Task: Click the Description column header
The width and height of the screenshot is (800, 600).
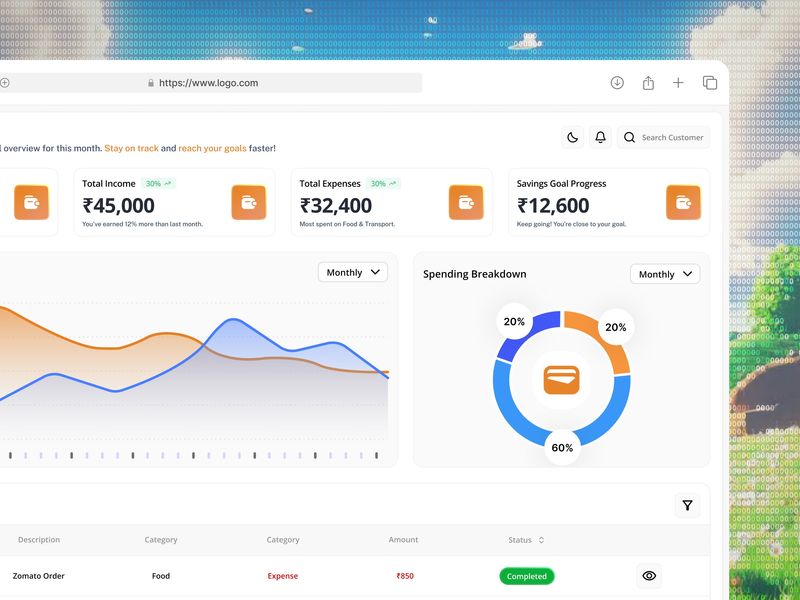Action: click(x=39, y=539)
